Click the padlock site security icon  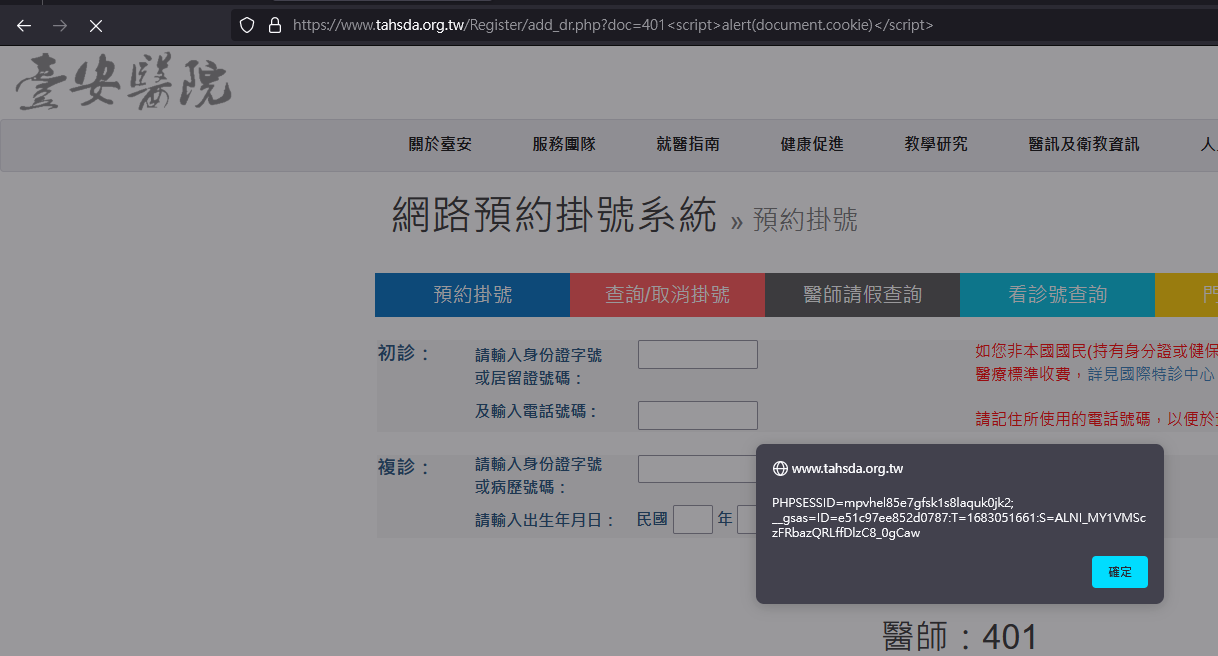point(275,25)
